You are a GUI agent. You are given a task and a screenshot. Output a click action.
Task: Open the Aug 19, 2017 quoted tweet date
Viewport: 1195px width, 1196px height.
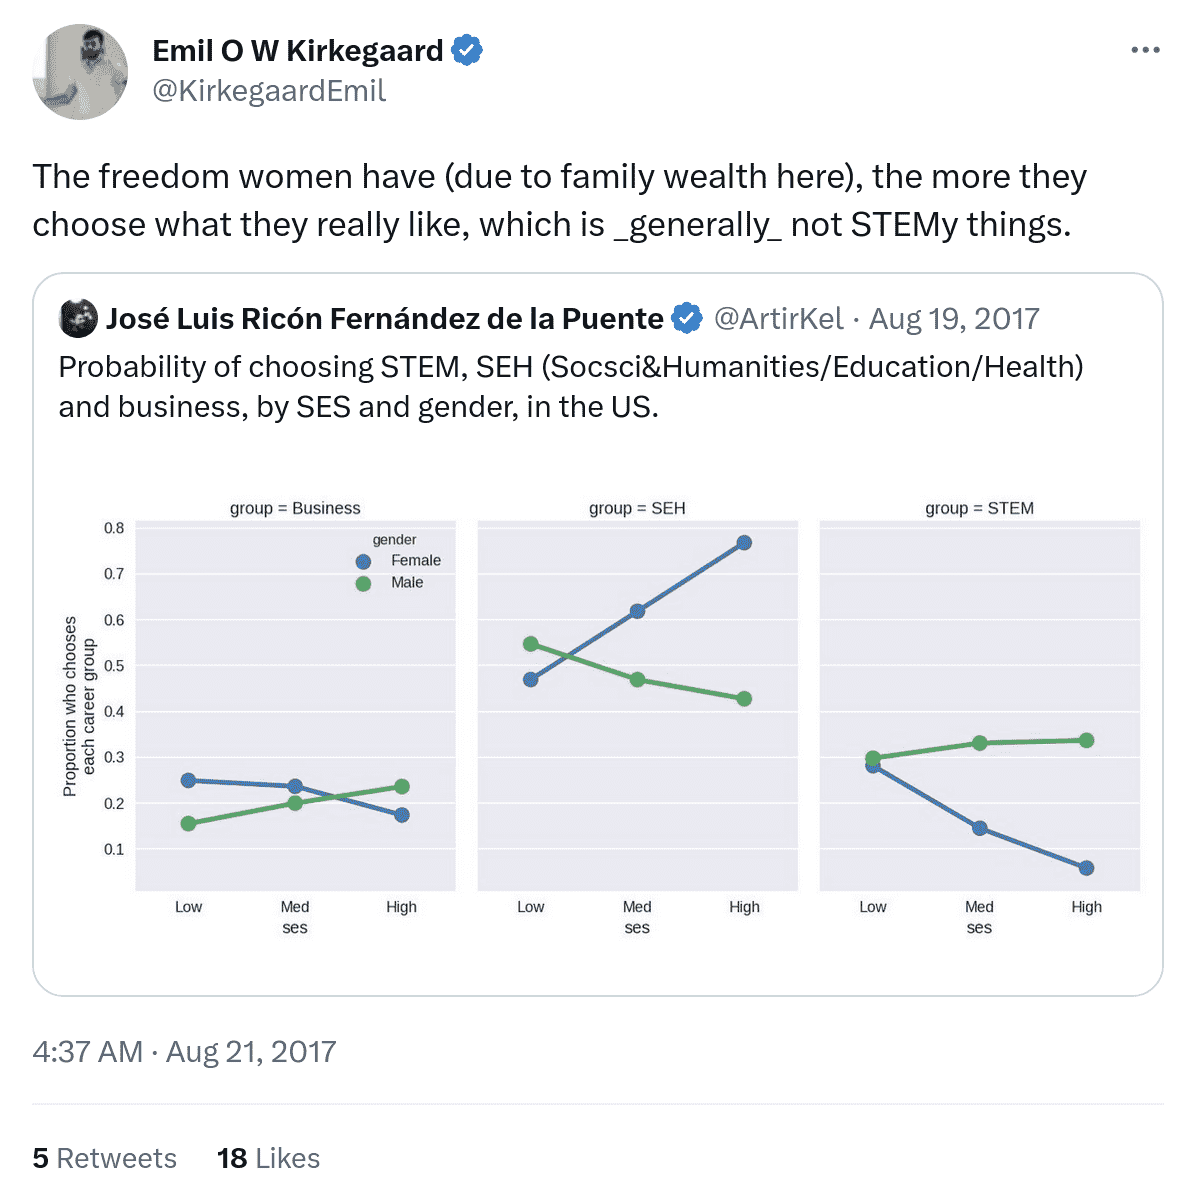[x=954, y=319]
